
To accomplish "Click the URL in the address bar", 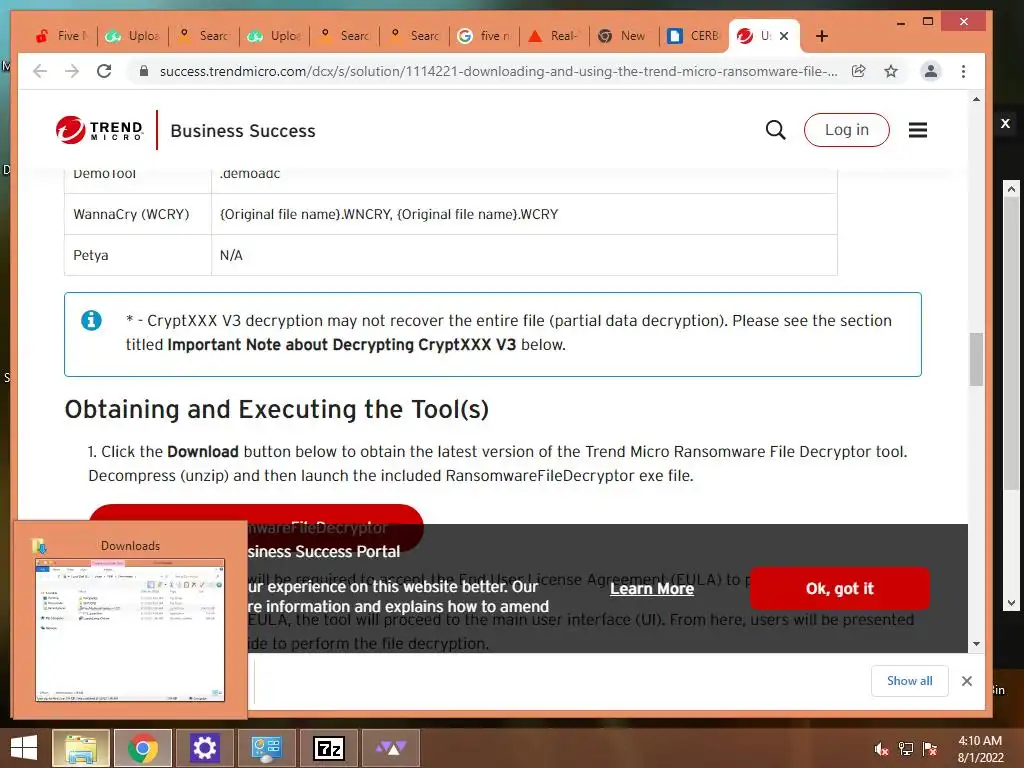I will (x=498, y=71).
